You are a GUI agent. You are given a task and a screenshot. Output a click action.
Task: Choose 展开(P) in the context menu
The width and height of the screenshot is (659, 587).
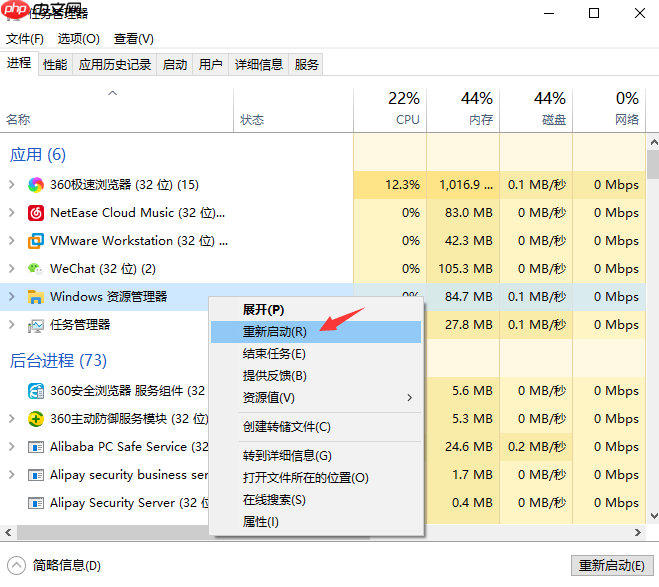coord(316,310)
